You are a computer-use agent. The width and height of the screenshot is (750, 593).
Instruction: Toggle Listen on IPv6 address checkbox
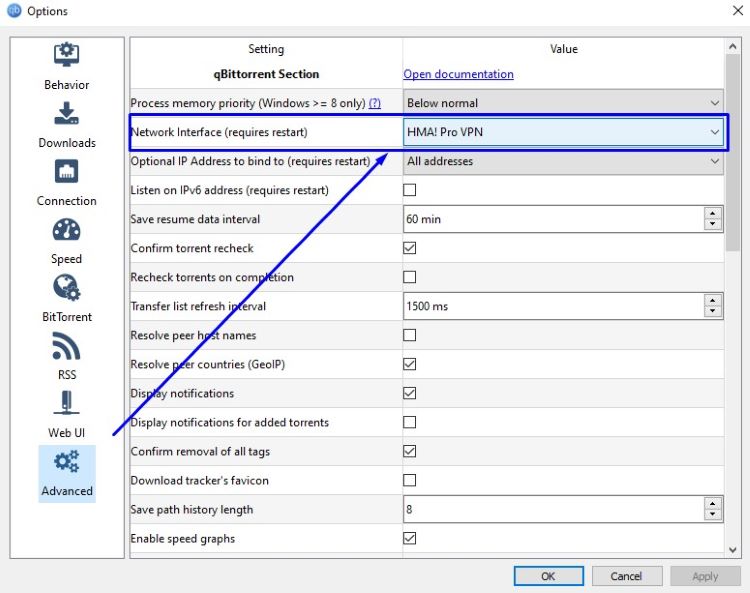tap(409, 190)
